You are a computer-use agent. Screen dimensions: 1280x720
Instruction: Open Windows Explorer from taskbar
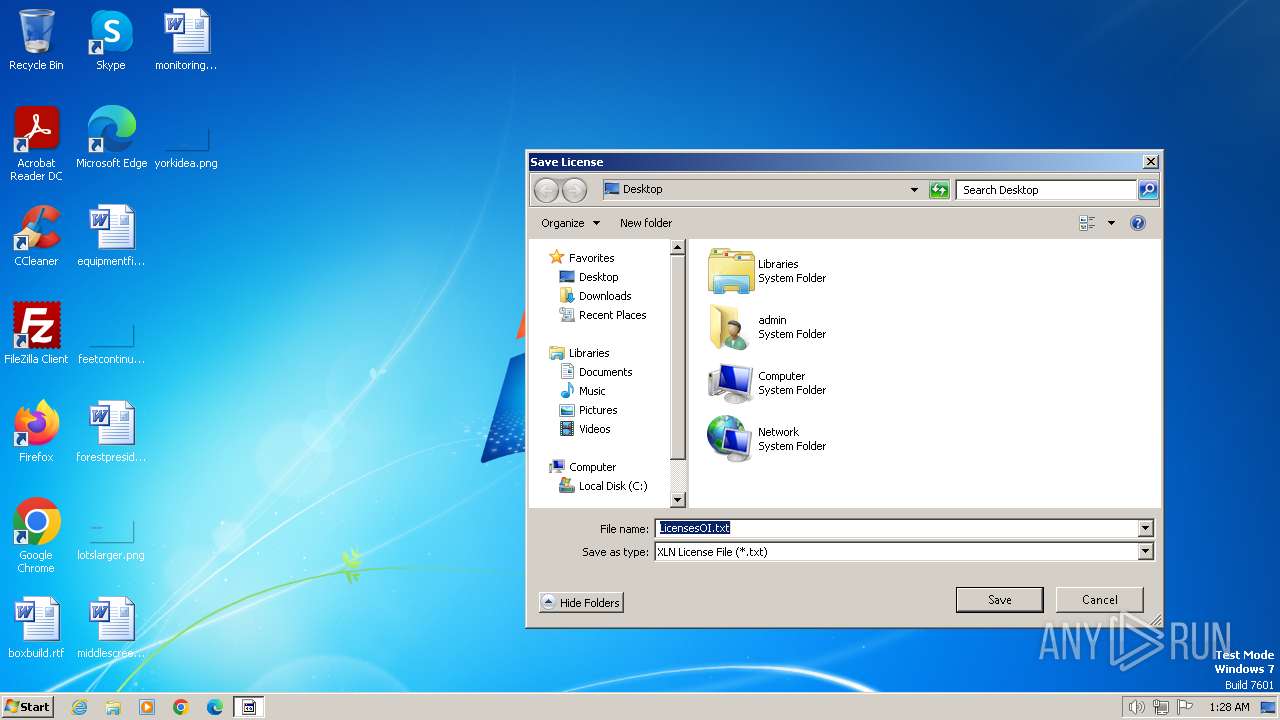[x=113, y=707]
